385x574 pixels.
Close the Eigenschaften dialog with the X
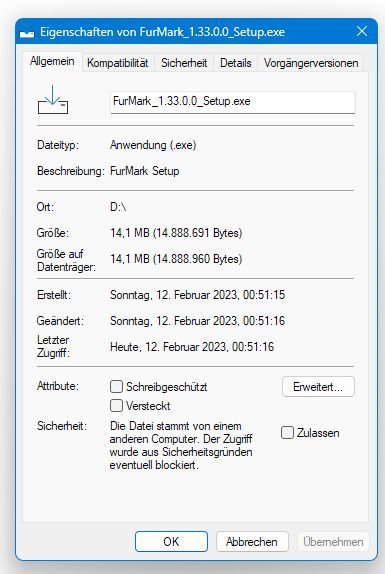[362, 31]
